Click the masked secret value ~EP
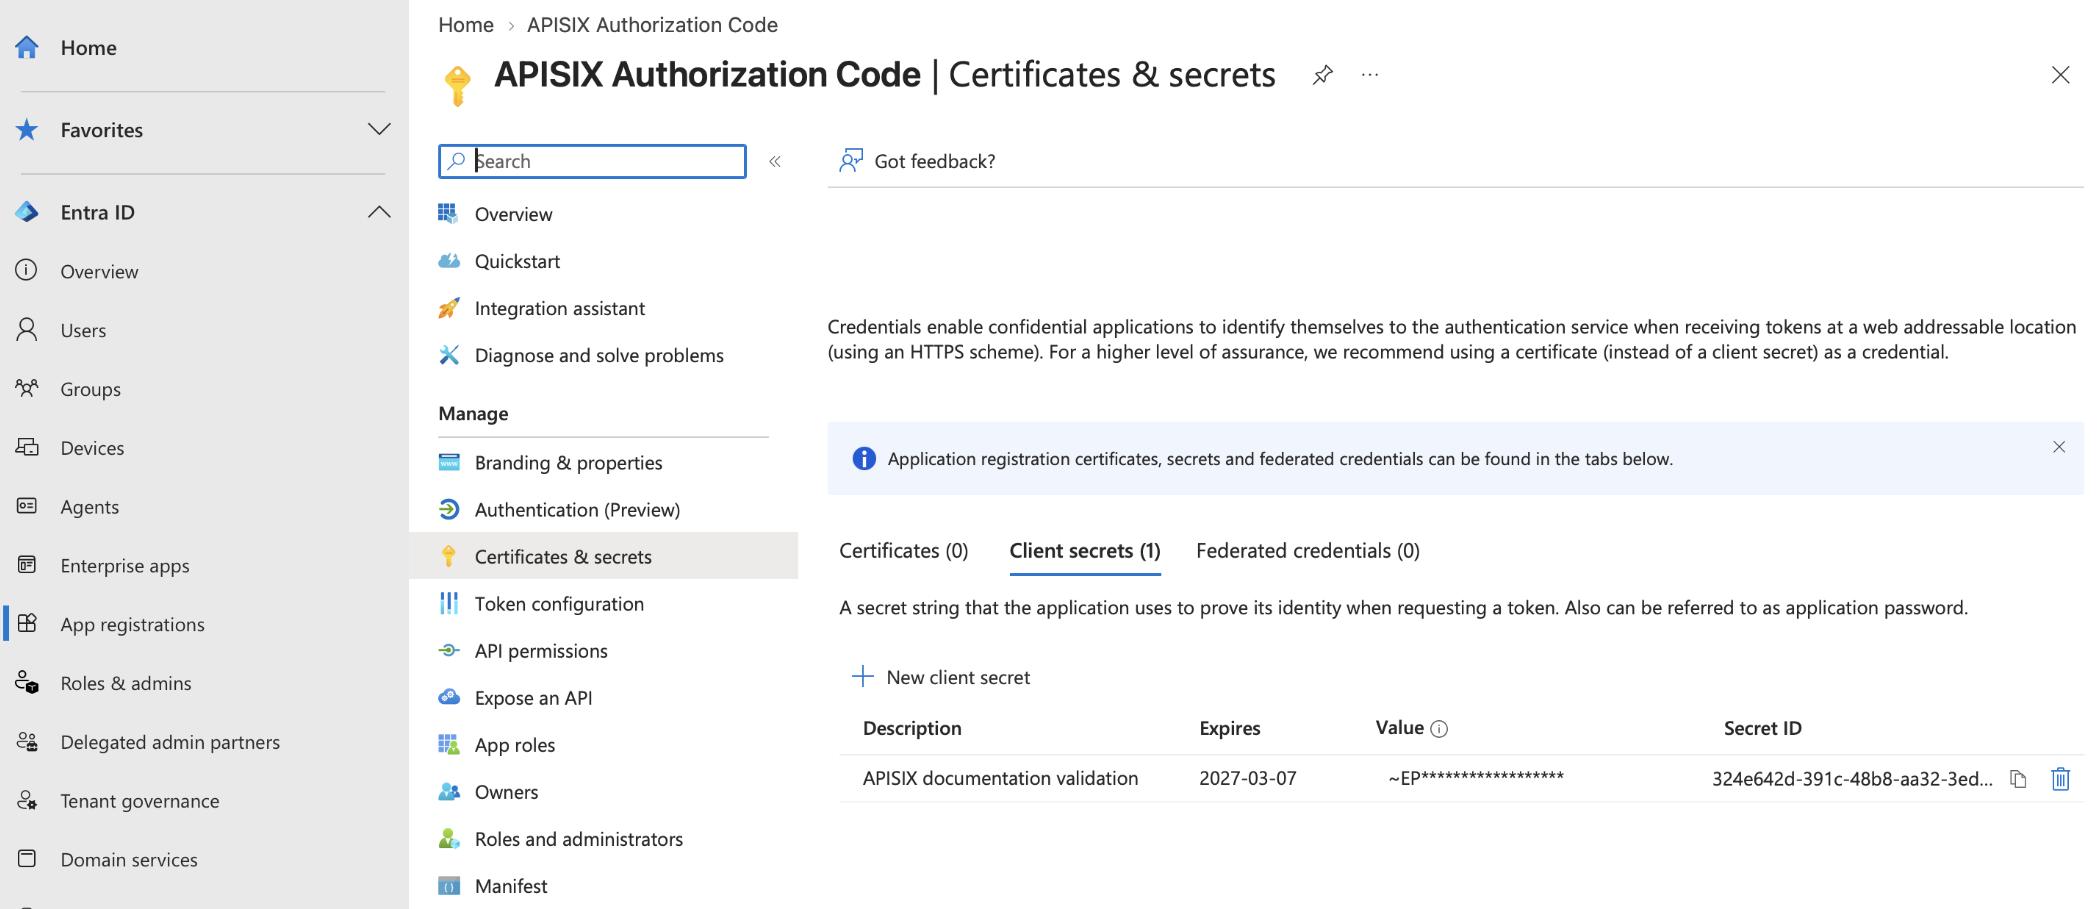 click(1476, 777)
